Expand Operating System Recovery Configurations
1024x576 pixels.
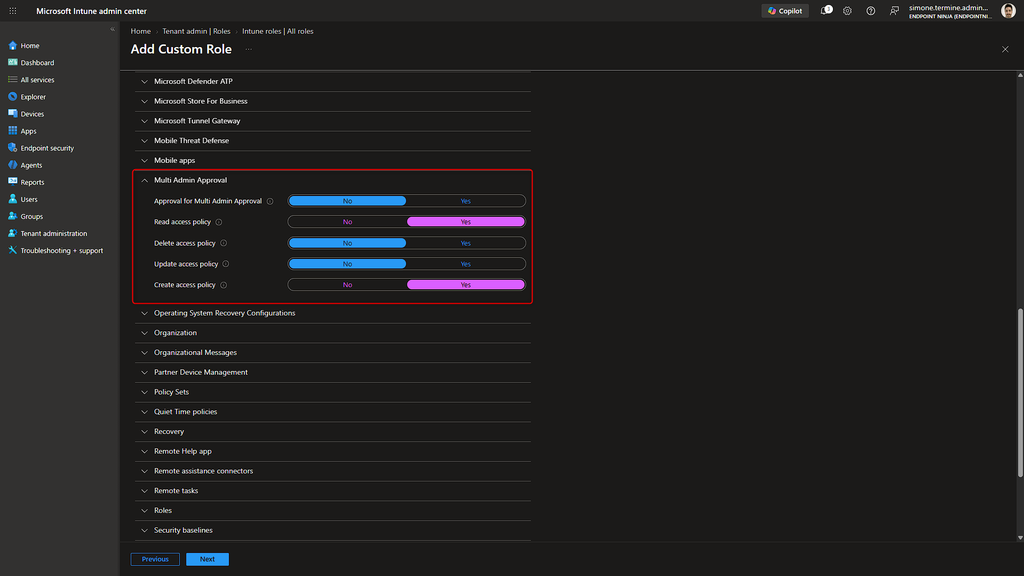tap(332, 313)
